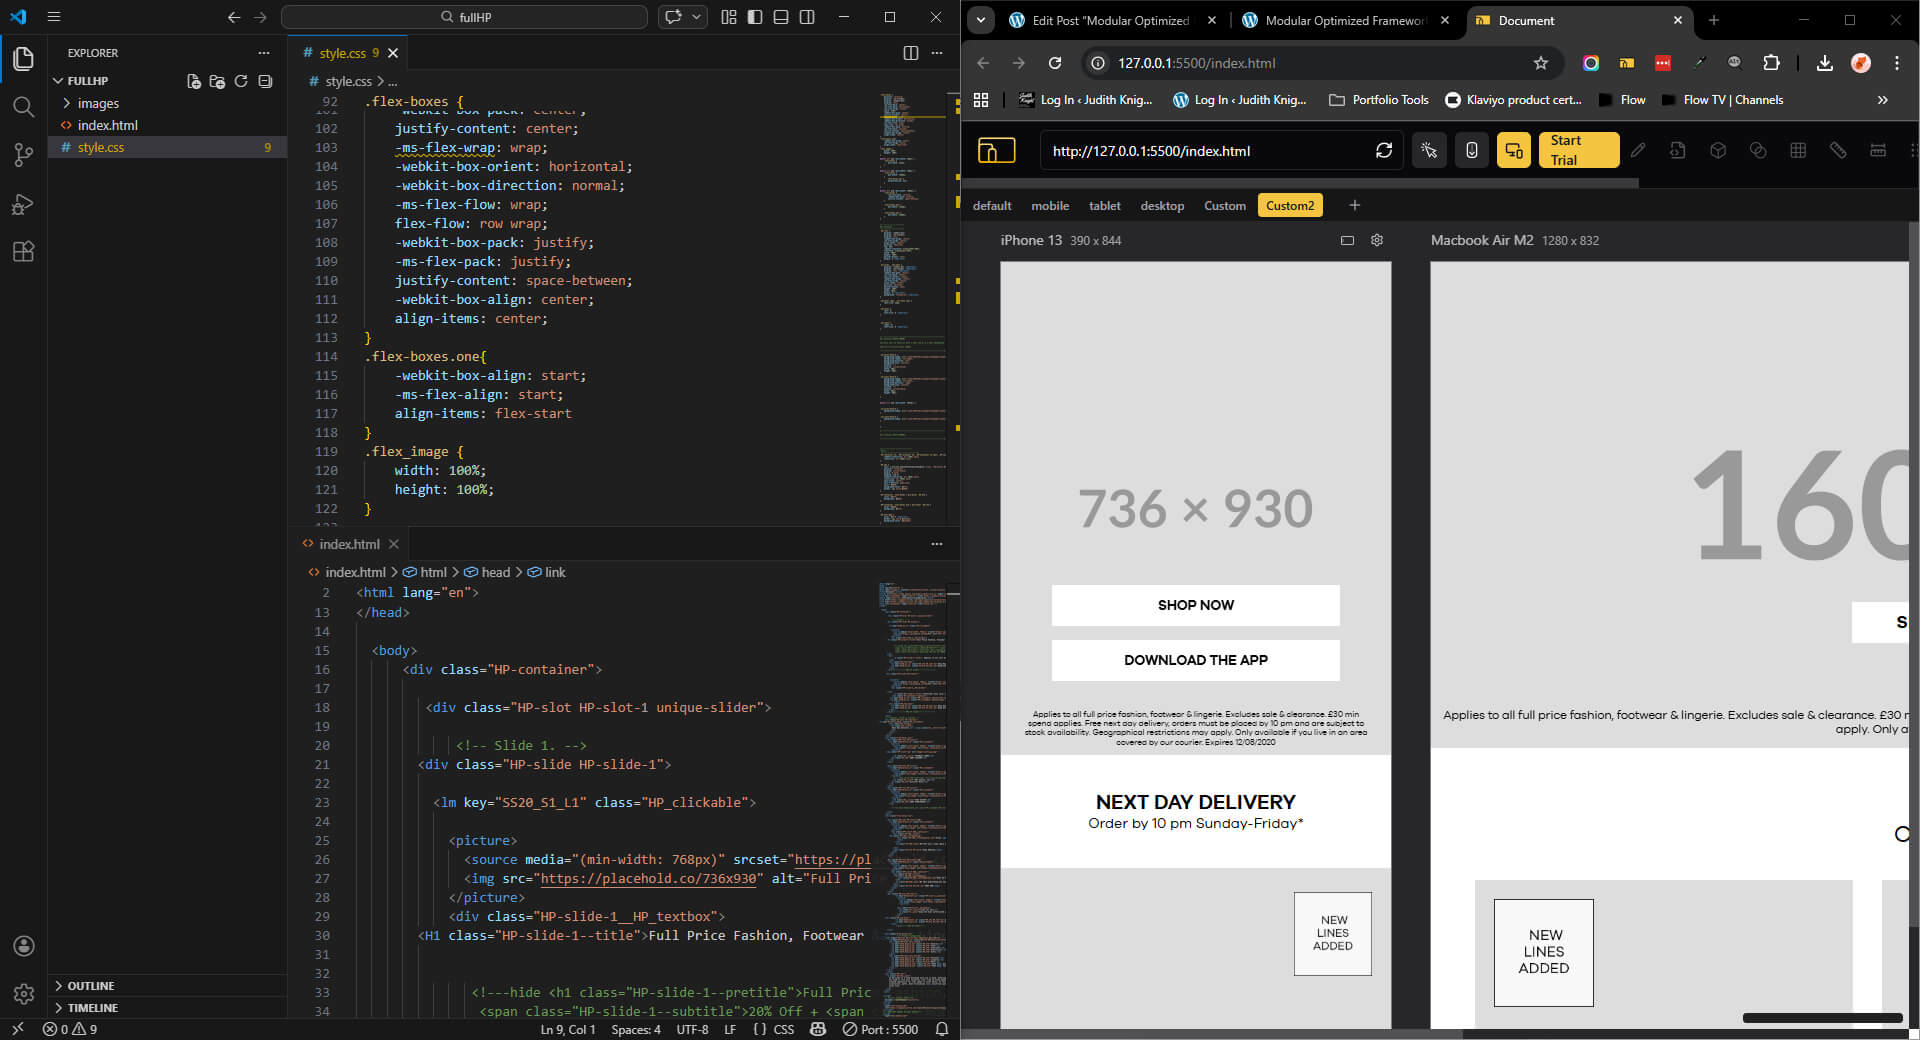Toggle the touch/scroll sync mode button
The image size is (1920, 1040).
tap(1472, 150)
